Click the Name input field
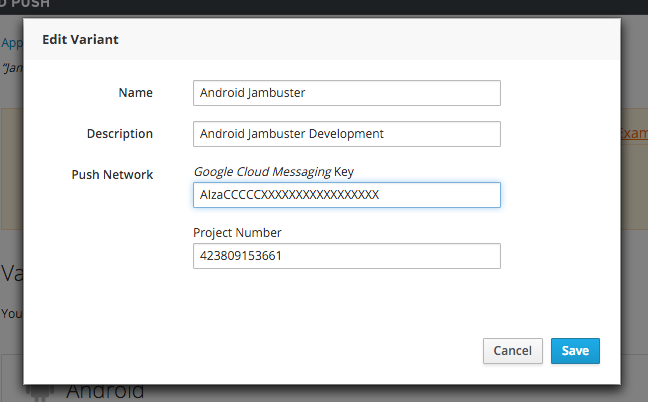Image resolution: width=648 pixels, height=402 pixels. (x=346, y=93)
